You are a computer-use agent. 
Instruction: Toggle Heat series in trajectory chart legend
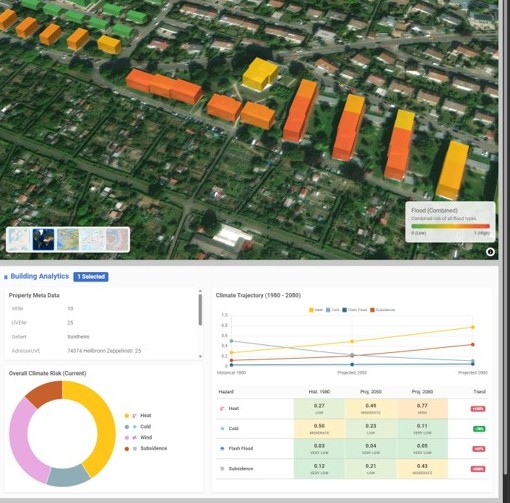pos(316,310)
